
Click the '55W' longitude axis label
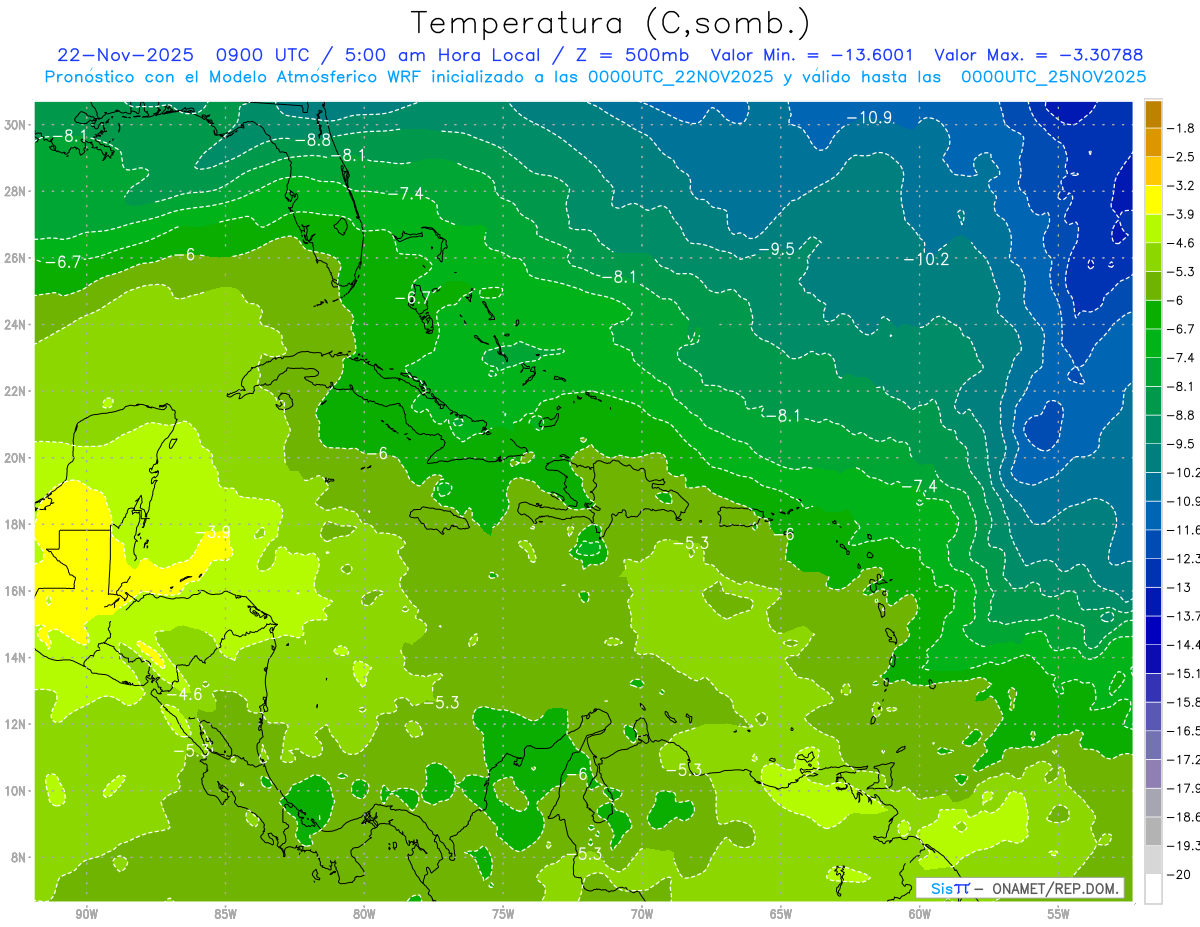pyautogui.click(x=1058, y=914)
